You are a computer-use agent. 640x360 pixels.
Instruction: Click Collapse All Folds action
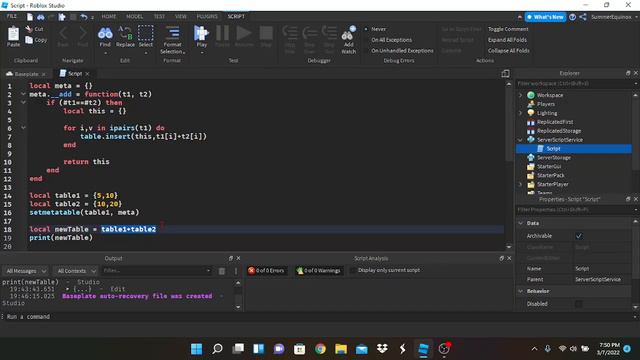pos(509,51)
